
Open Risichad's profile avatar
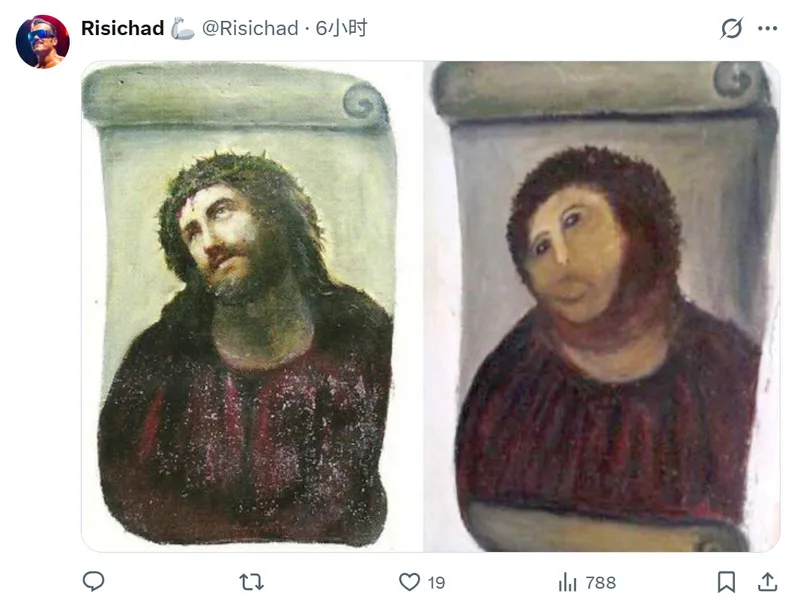[41, 29]
